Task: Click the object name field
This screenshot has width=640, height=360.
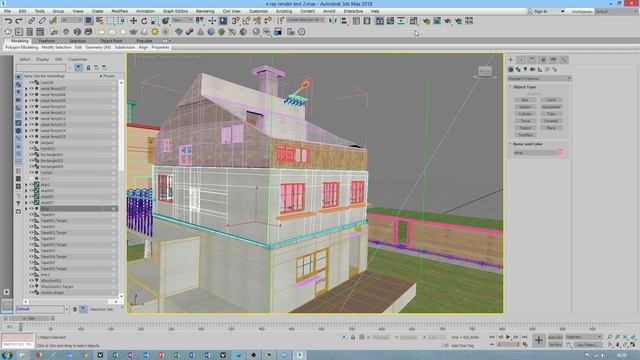Action: coord(535,153)
